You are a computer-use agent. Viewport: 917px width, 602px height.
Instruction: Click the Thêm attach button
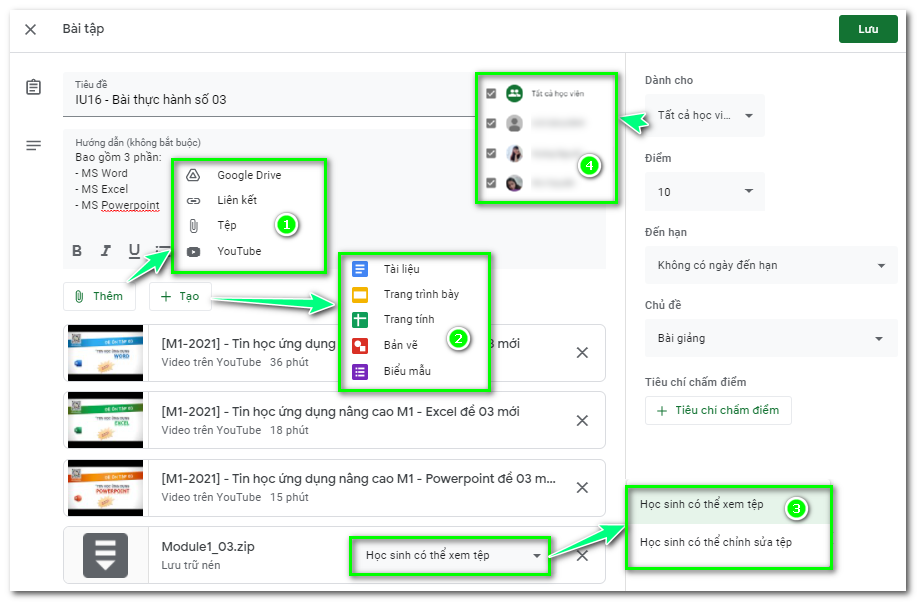pos(99,296)
